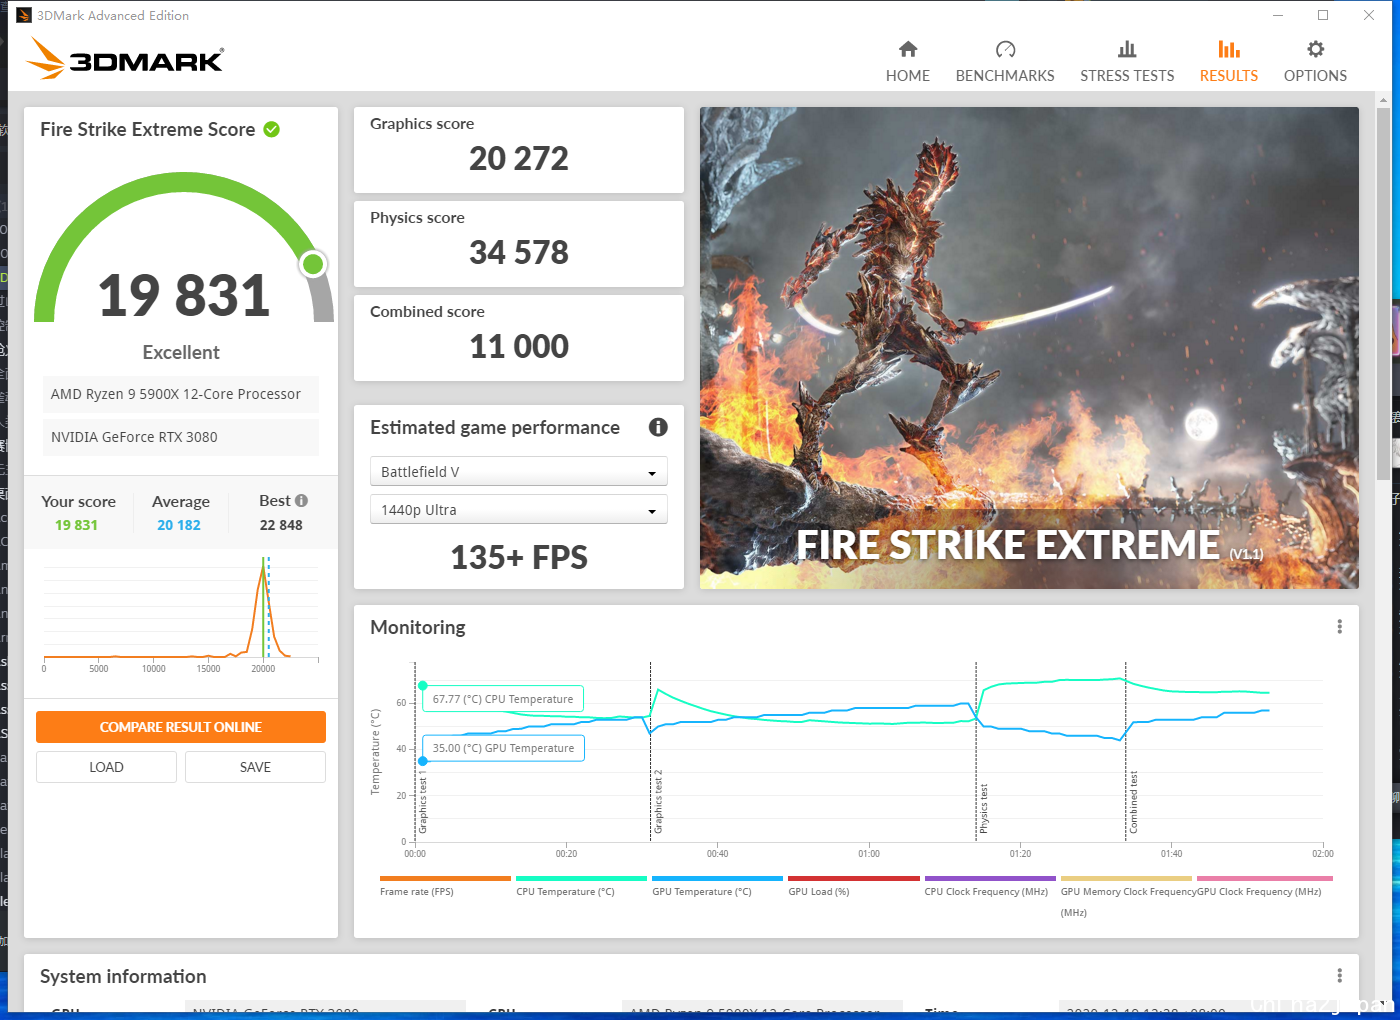Click the Average score 20 182

(179, 525)
